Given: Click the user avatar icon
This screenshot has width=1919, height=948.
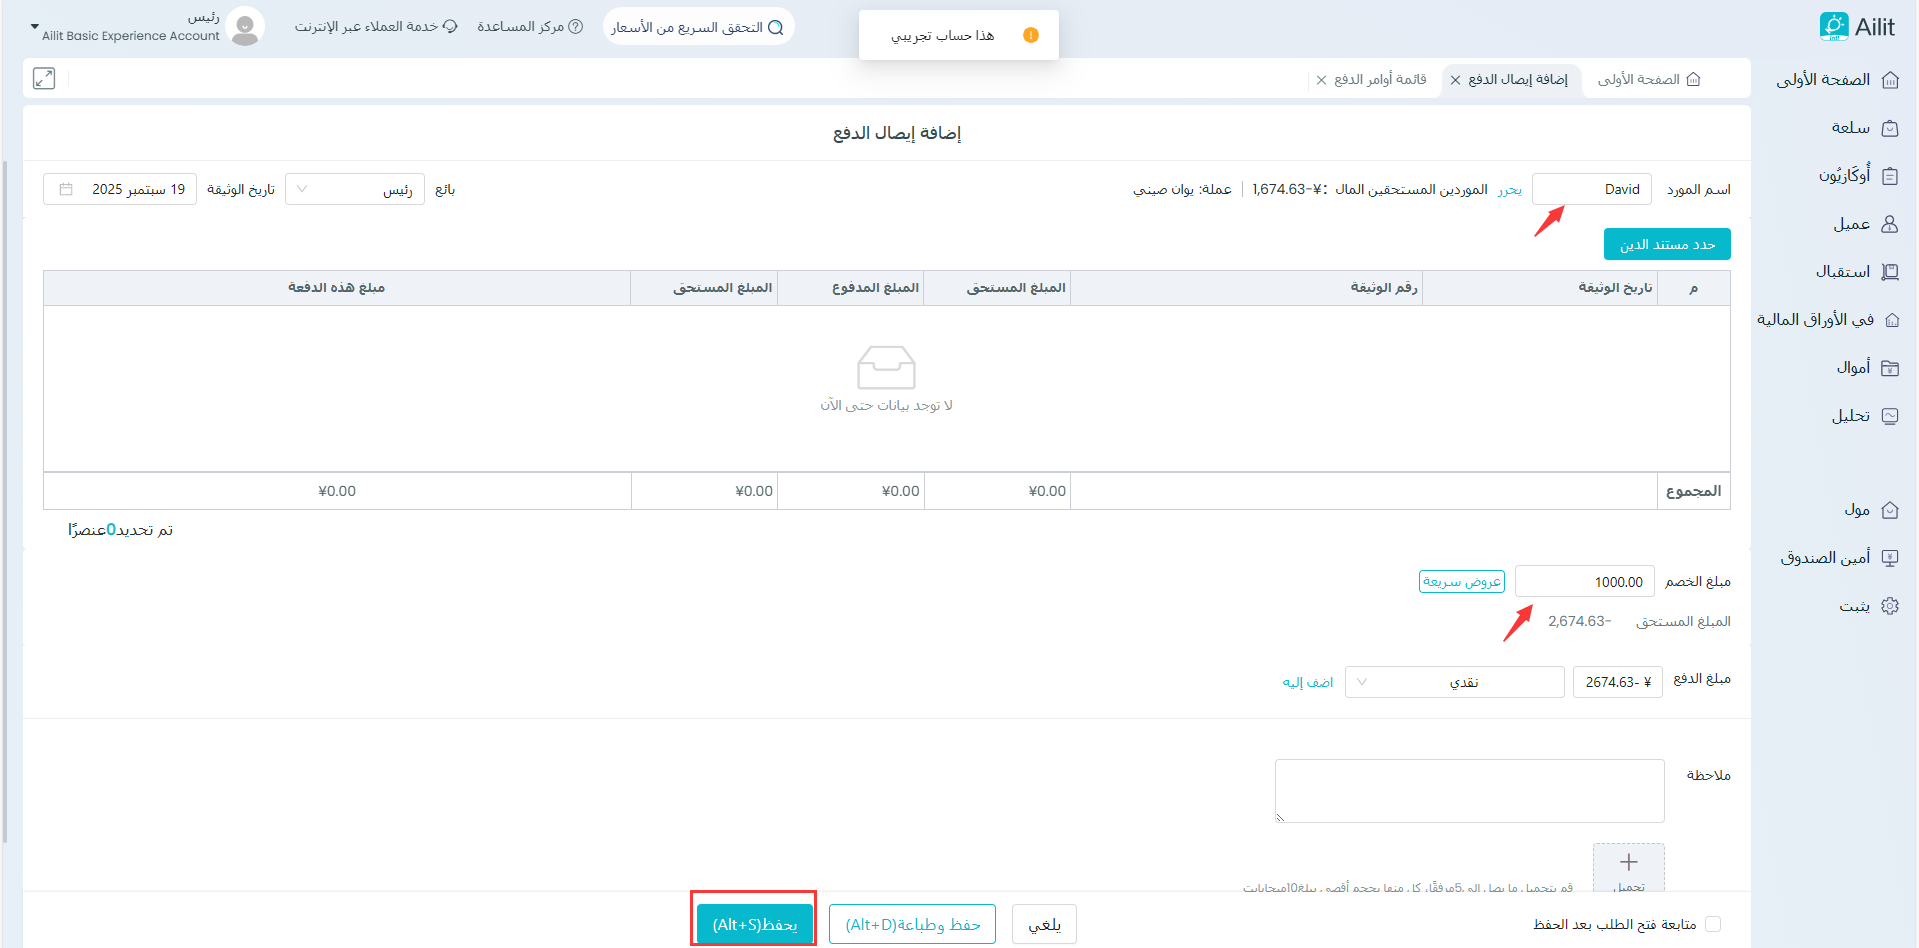Looking at the screenshot, I should 245,27.
